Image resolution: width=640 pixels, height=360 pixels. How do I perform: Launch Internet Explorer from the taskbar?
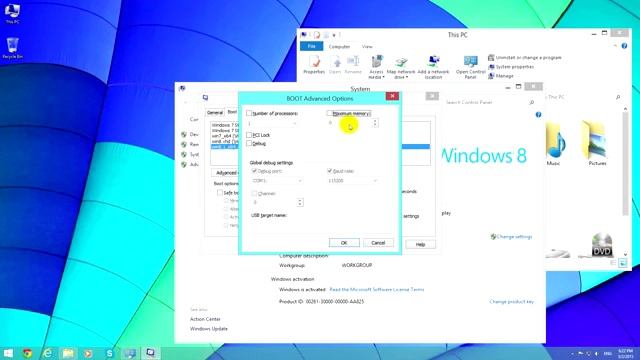click(x=47, y=353)
